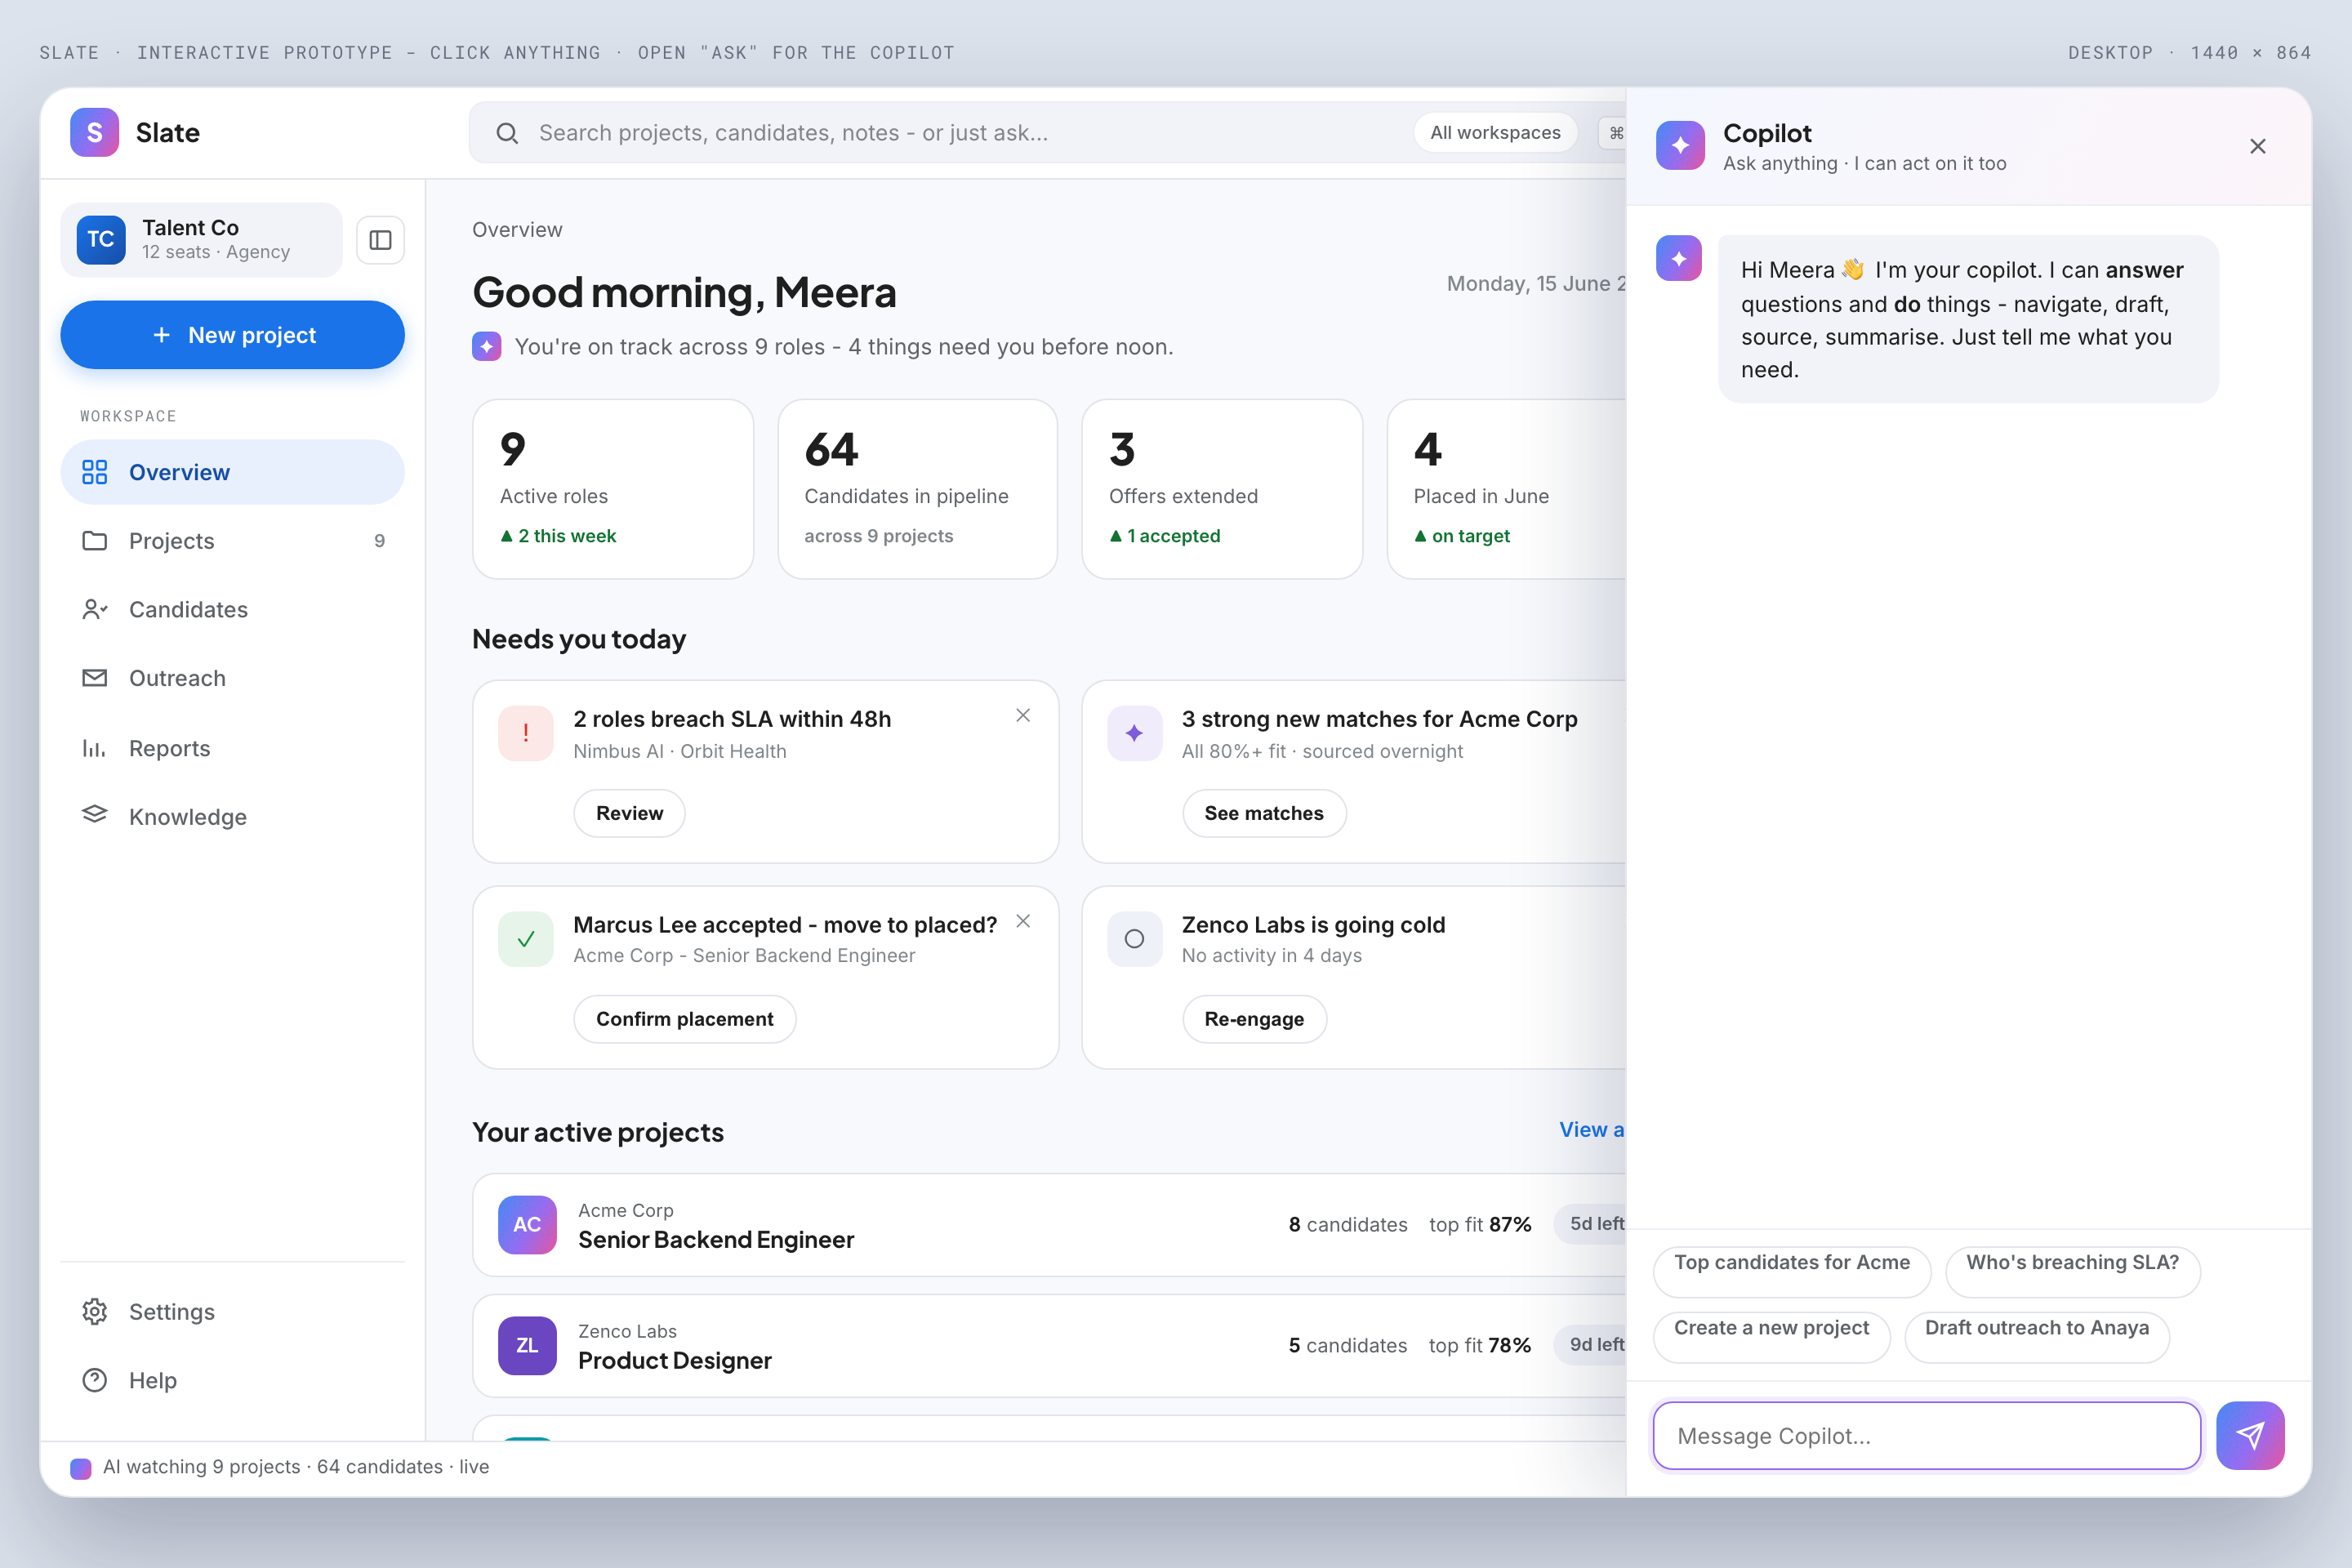Image resolution: width=2352 pixels, height=1568 pixels.
Task: Click the 9d left badge
Action: click(1591, 1345)
